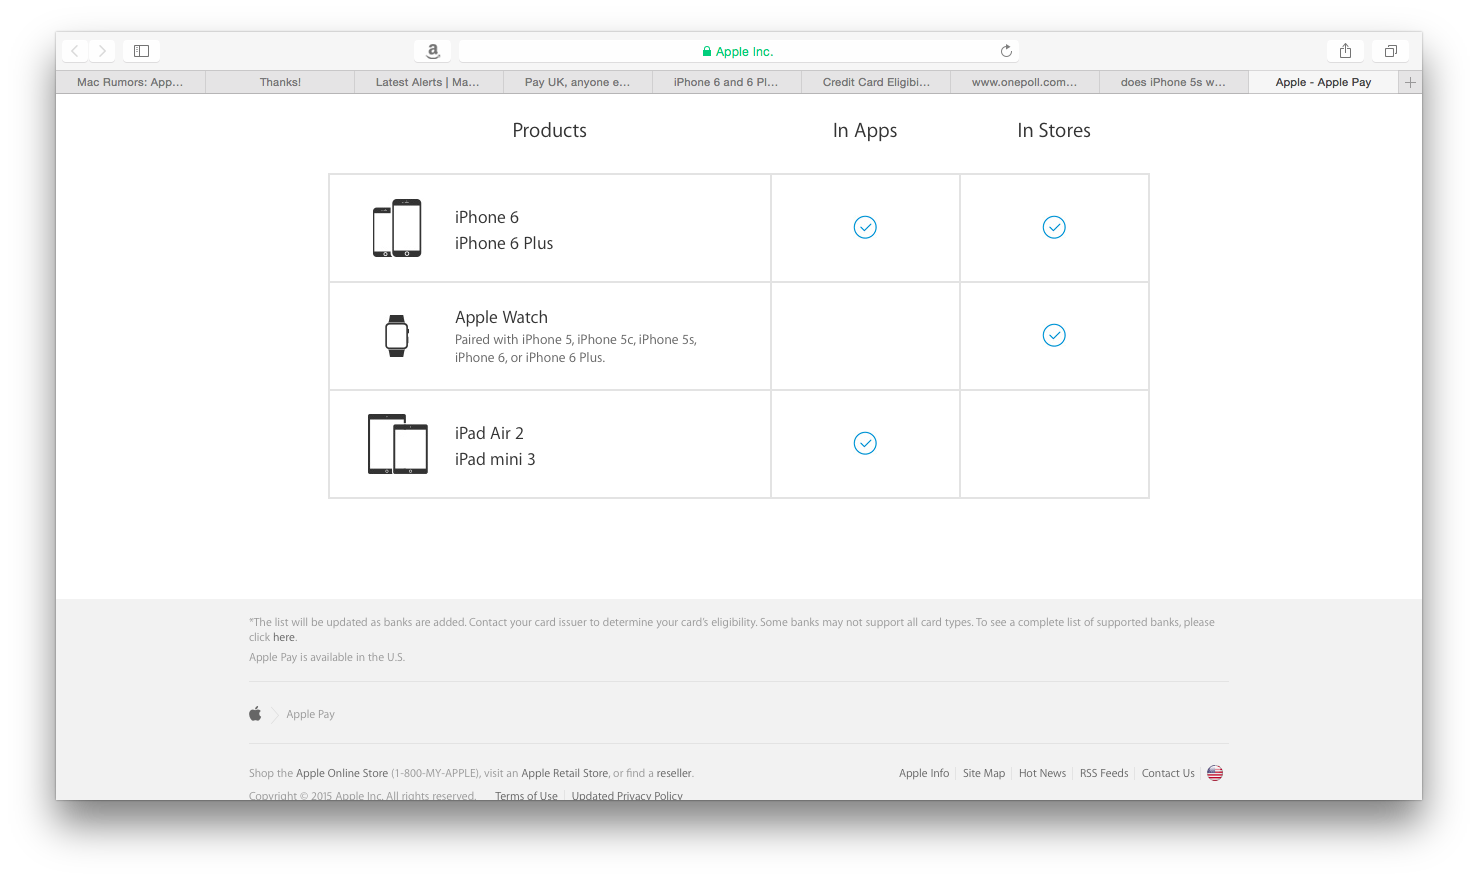Image resolution: width=1478 pixels, height=880 pixels.
Task: Click iPhone 6 In Apps checkmark
Action: (x=865, y=227)
